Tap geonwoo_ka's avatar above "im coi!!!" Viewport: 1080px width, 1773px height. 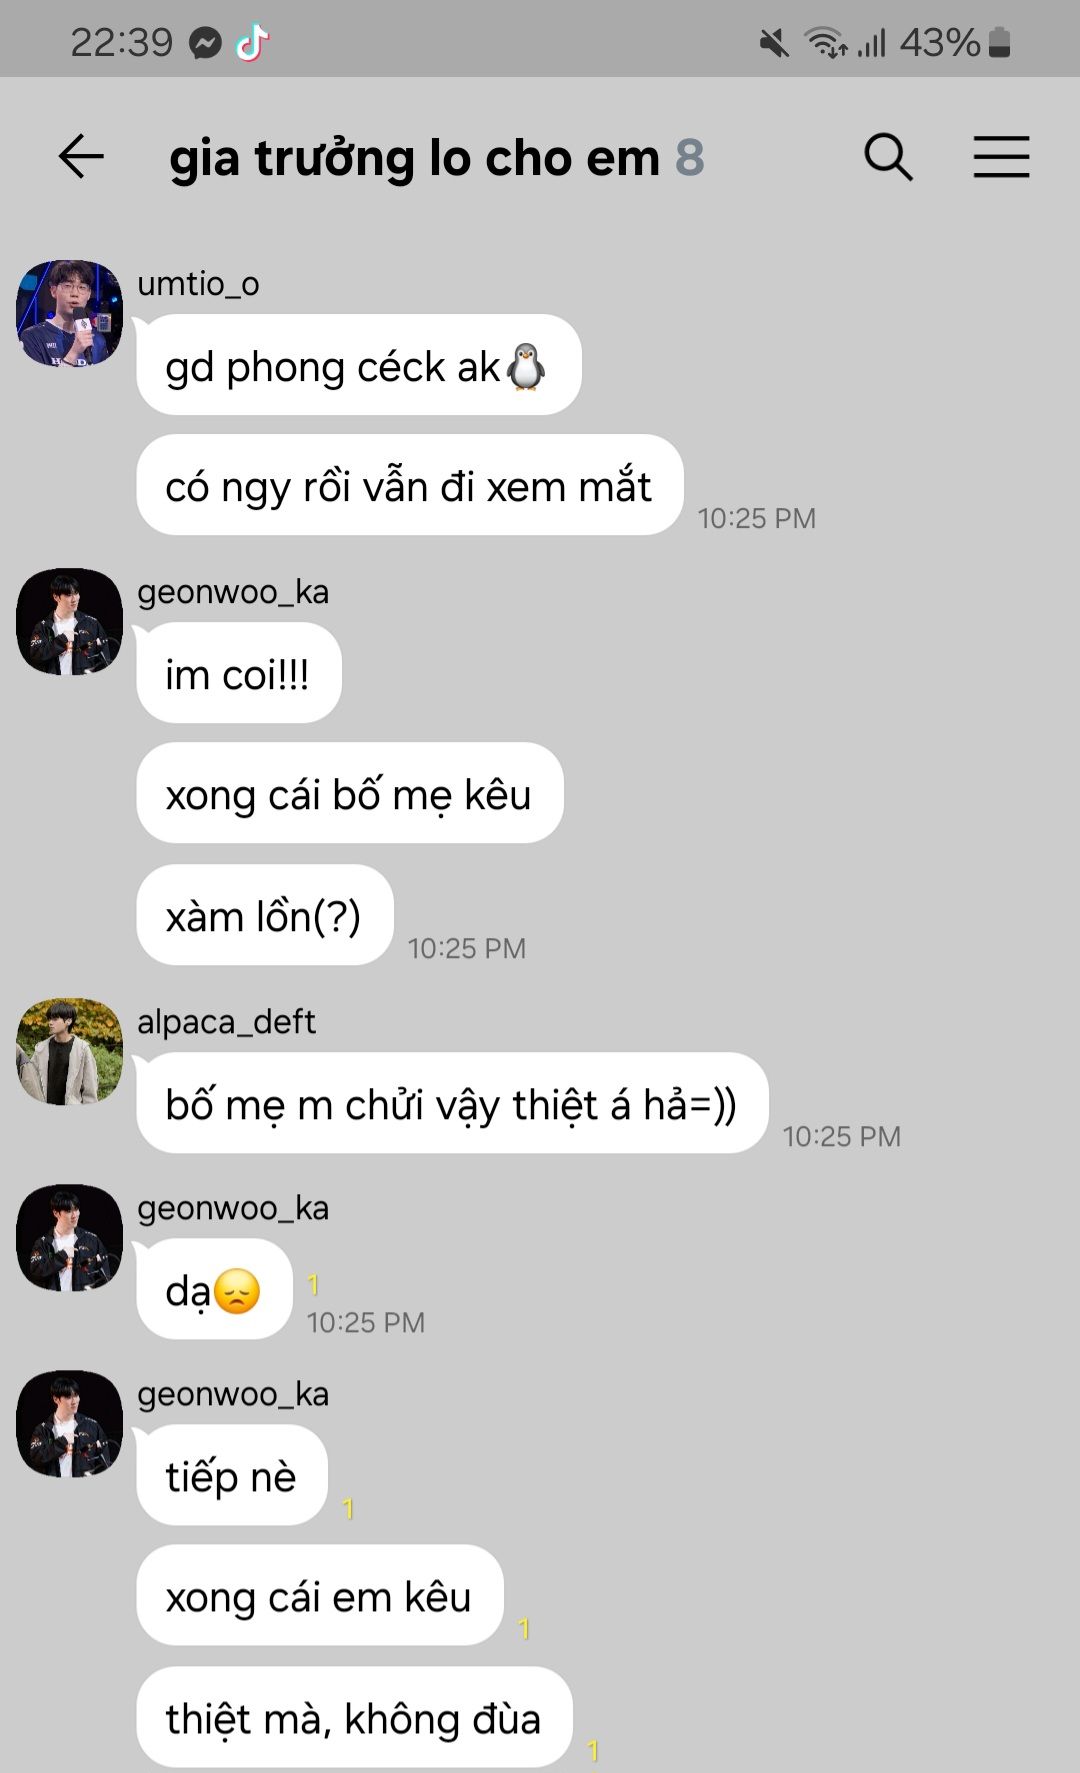click(x=69, y=621)
